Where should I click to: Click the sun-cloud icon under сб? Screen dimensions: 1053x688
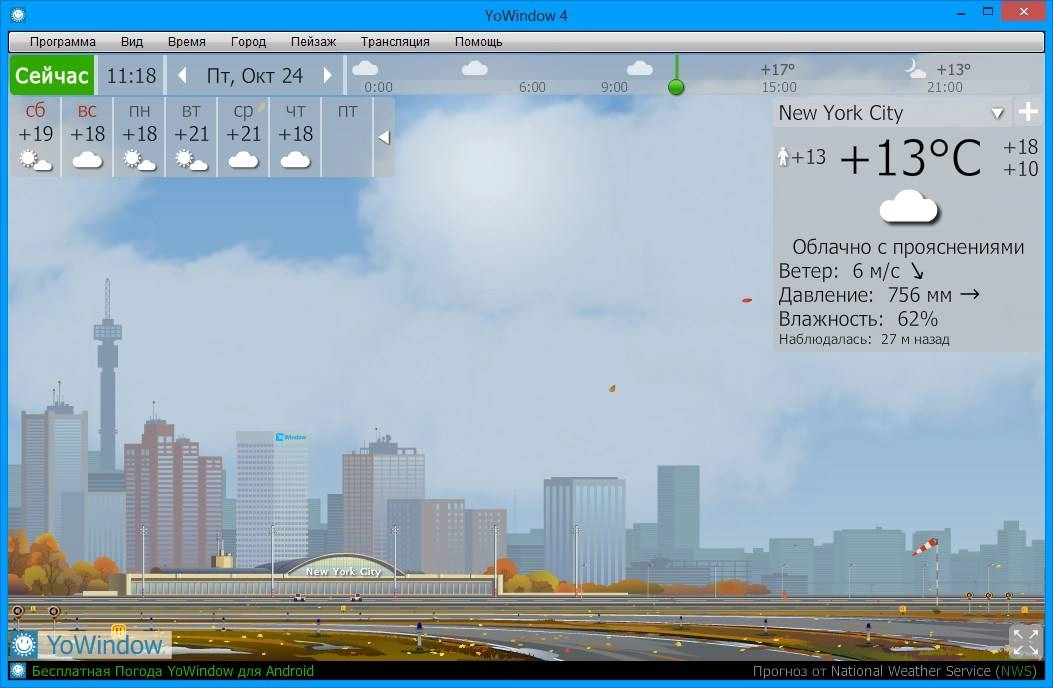tap(36, 161)
